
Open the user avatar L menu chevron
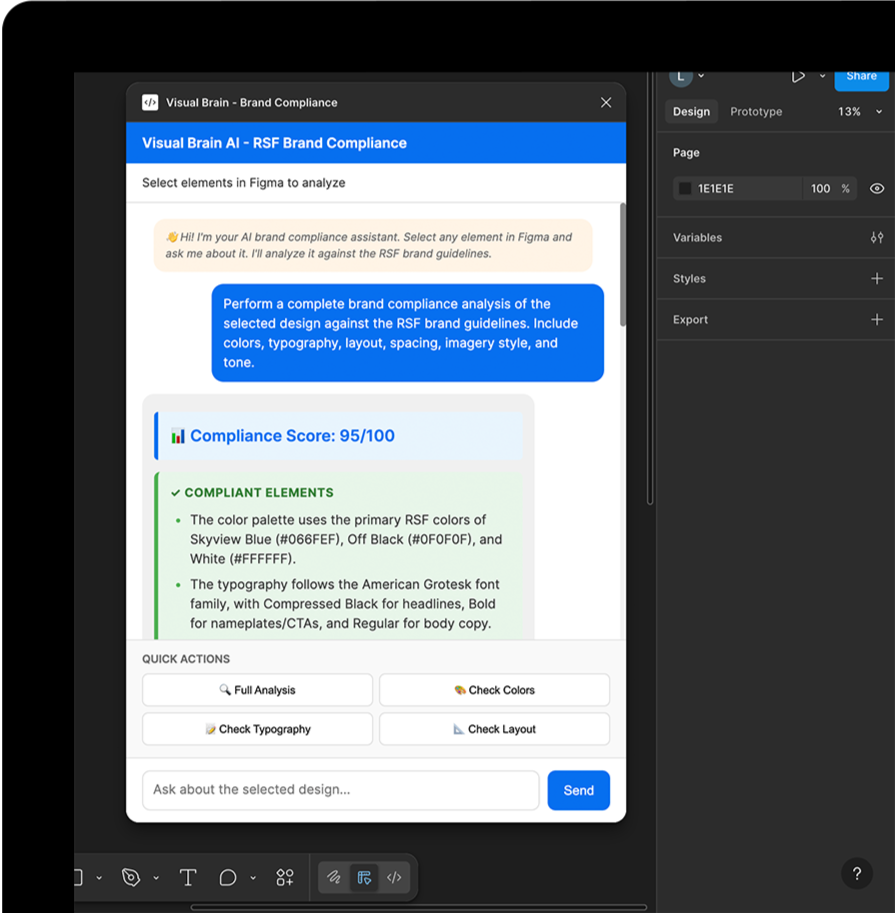pyautogui.click(x=701, y=76)
